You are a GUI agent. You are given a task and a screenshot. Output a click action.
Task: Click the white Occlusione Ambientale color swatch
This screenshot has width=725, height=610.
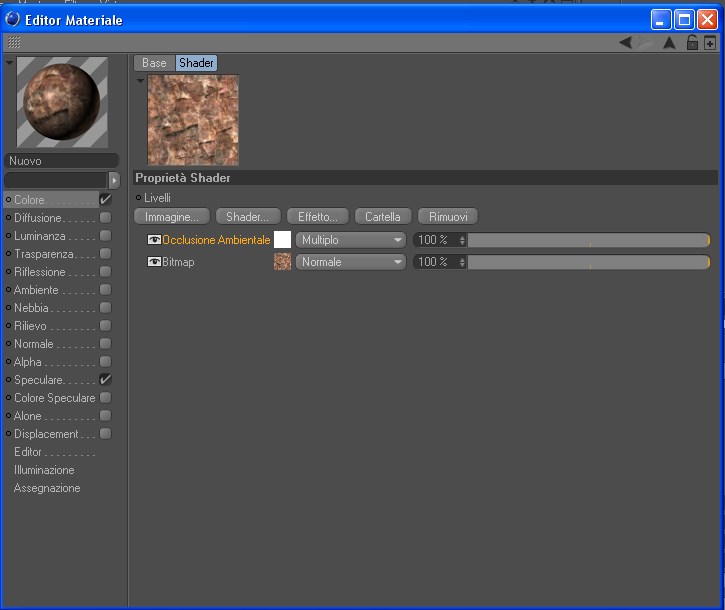(x=282, y=240)
